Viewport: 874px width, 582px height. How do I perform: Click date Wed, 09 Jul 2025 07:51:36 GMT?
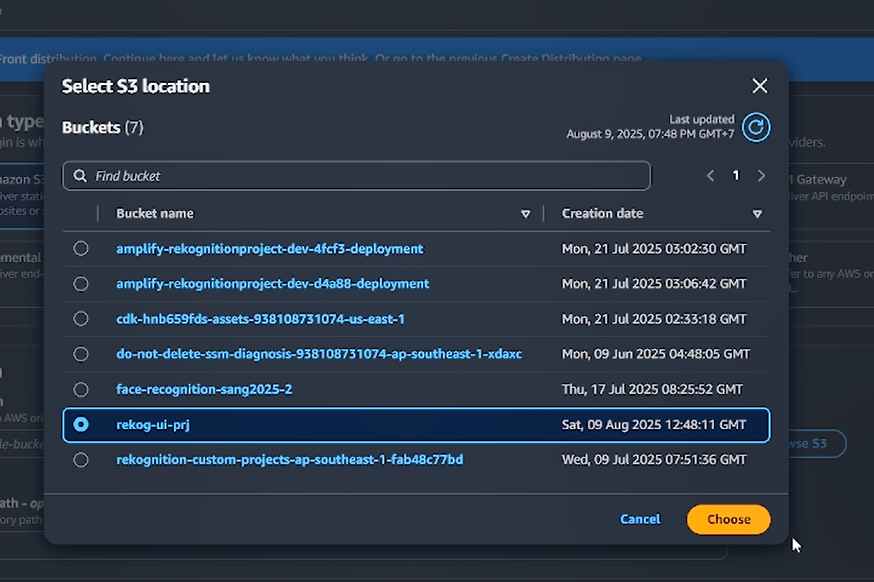tap(654, 460)
